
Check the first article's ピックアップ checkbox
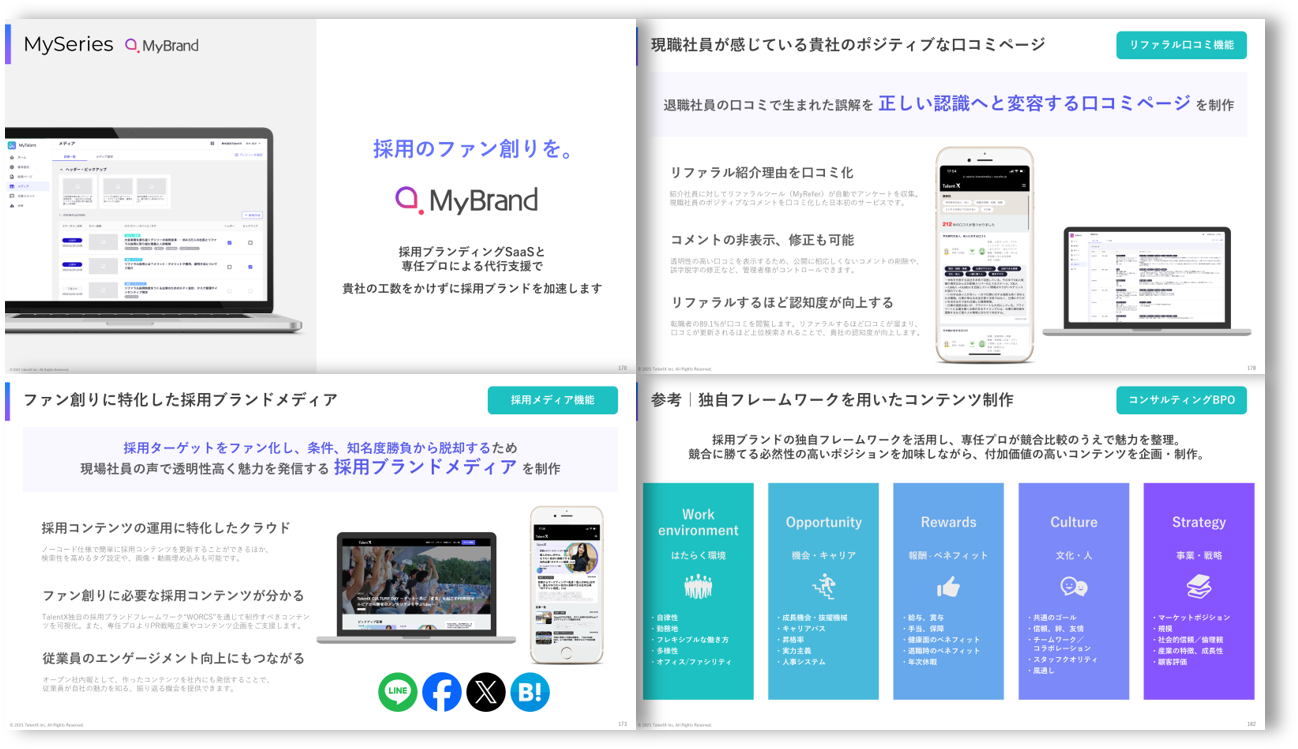[251, 242]
